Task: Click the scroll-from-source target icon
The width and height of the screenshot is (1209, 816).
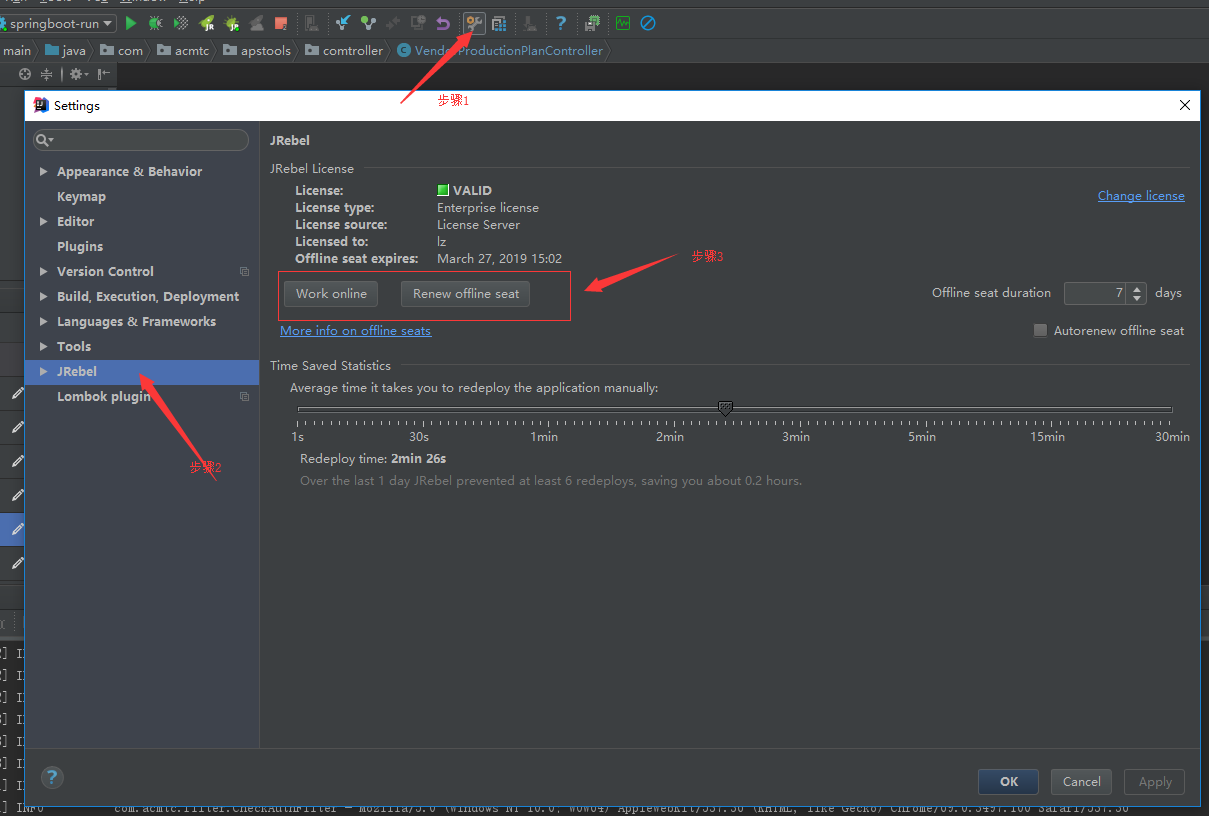Action: click(x=25, y=74)
